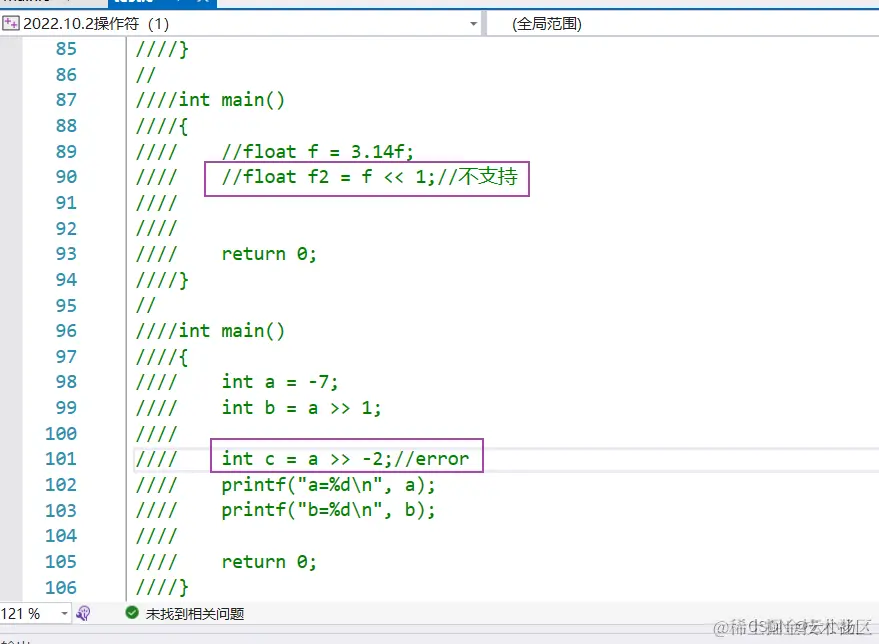Open the (全局范围) scope combo box
Viewport: 879px width, 644px height.
point(683,24)
